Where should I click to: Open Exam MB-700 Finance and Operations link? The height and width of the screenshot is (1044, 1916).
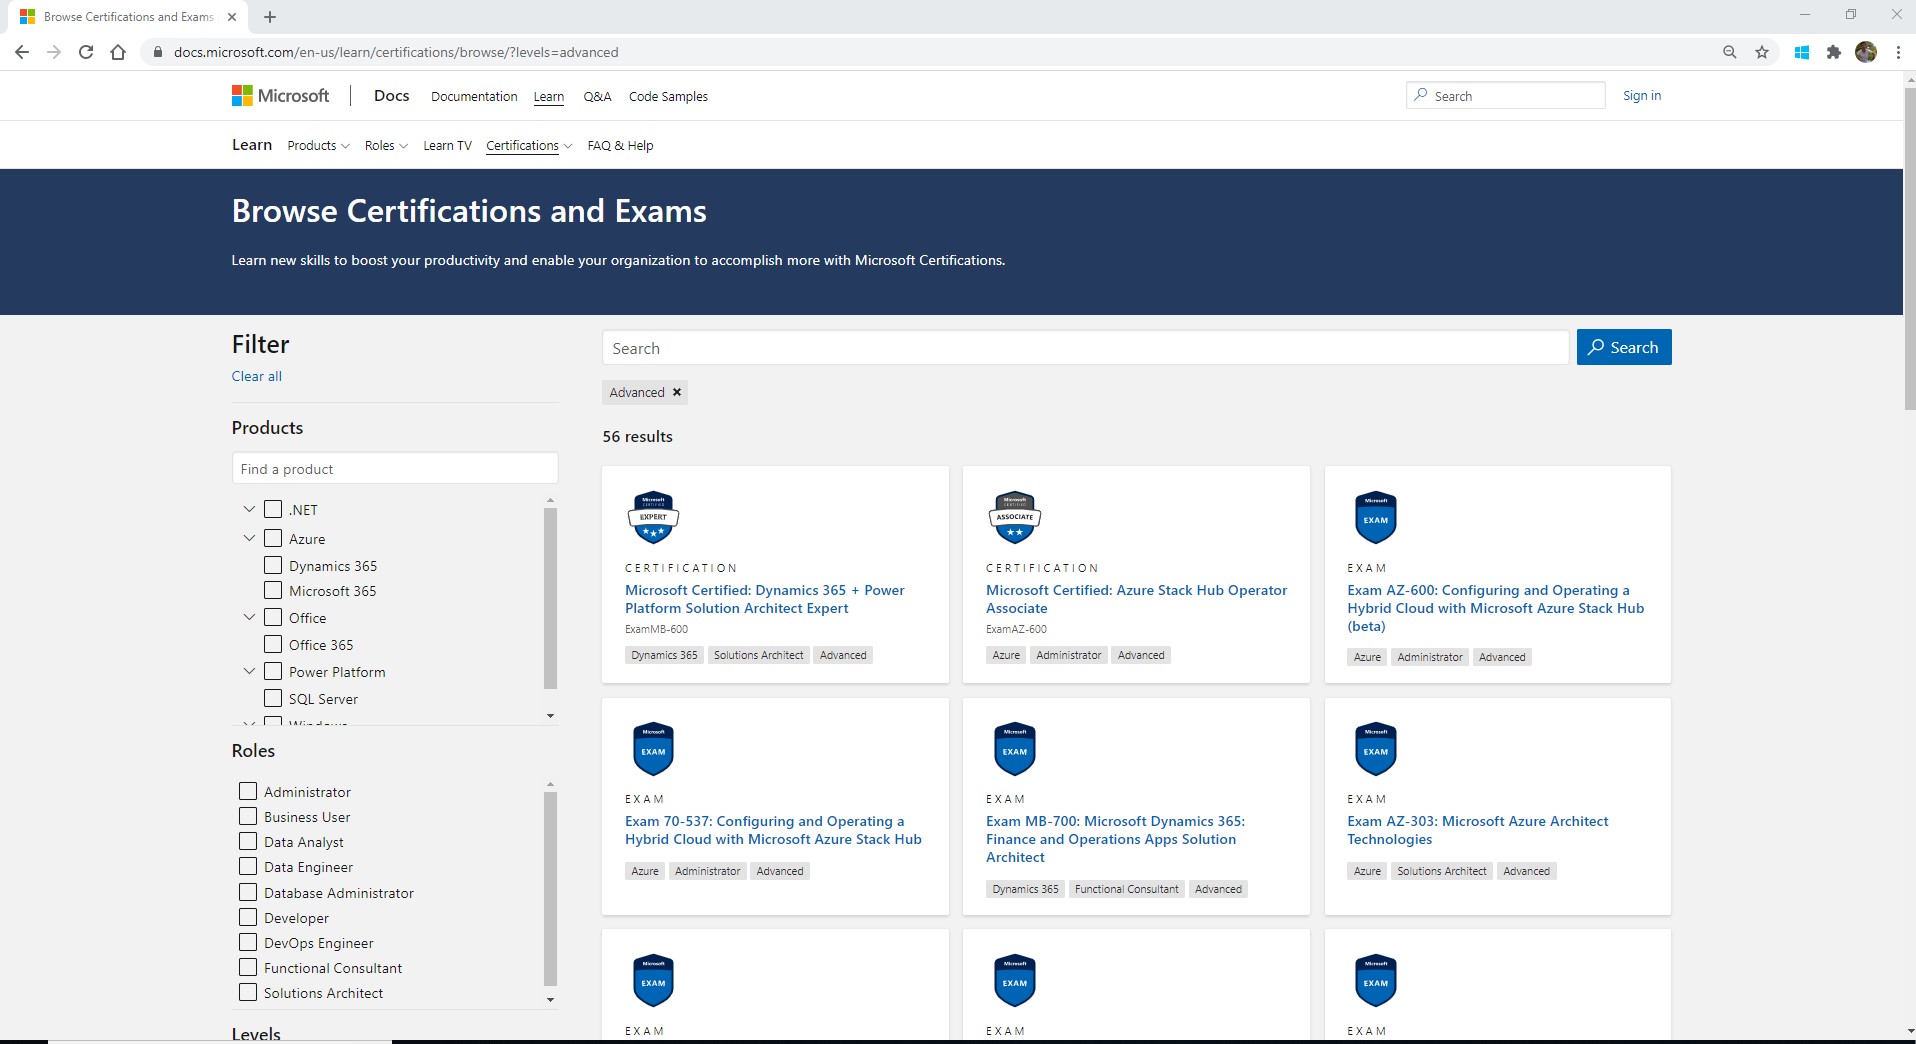1115,839
